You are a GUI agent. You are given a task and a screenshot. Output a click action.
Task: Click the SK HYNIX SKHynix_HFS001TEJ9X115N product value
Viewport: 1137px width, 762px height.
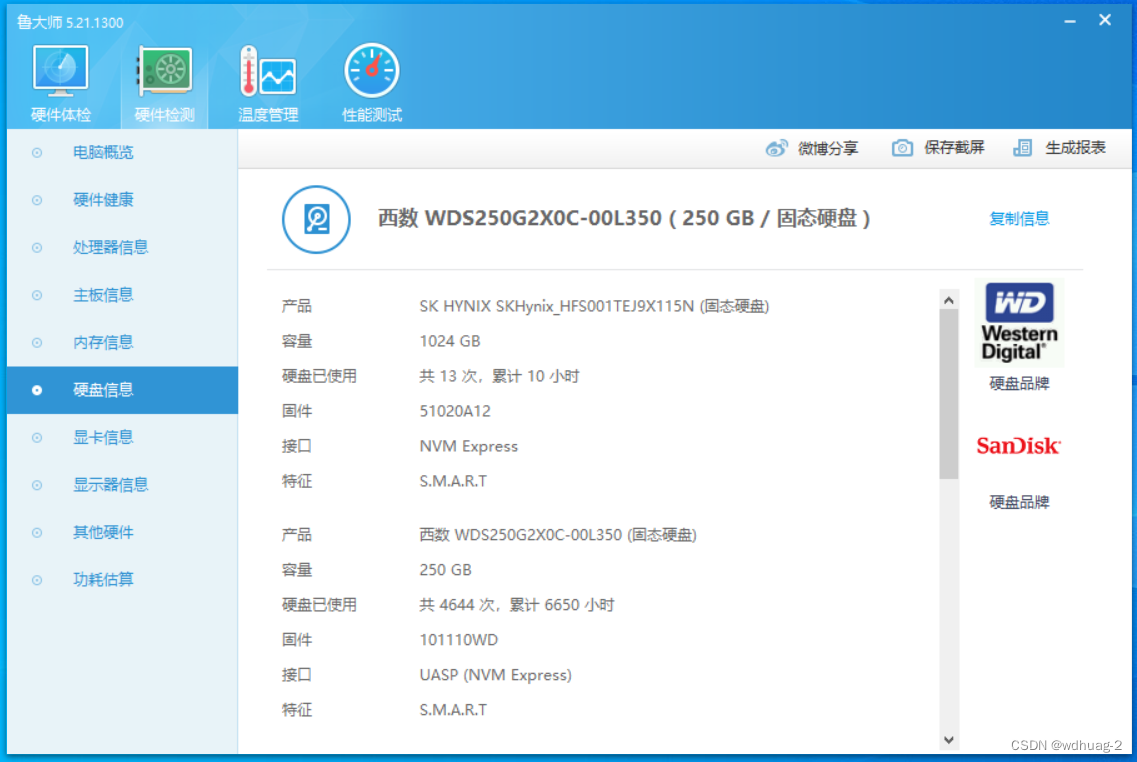tap(594, 306)
